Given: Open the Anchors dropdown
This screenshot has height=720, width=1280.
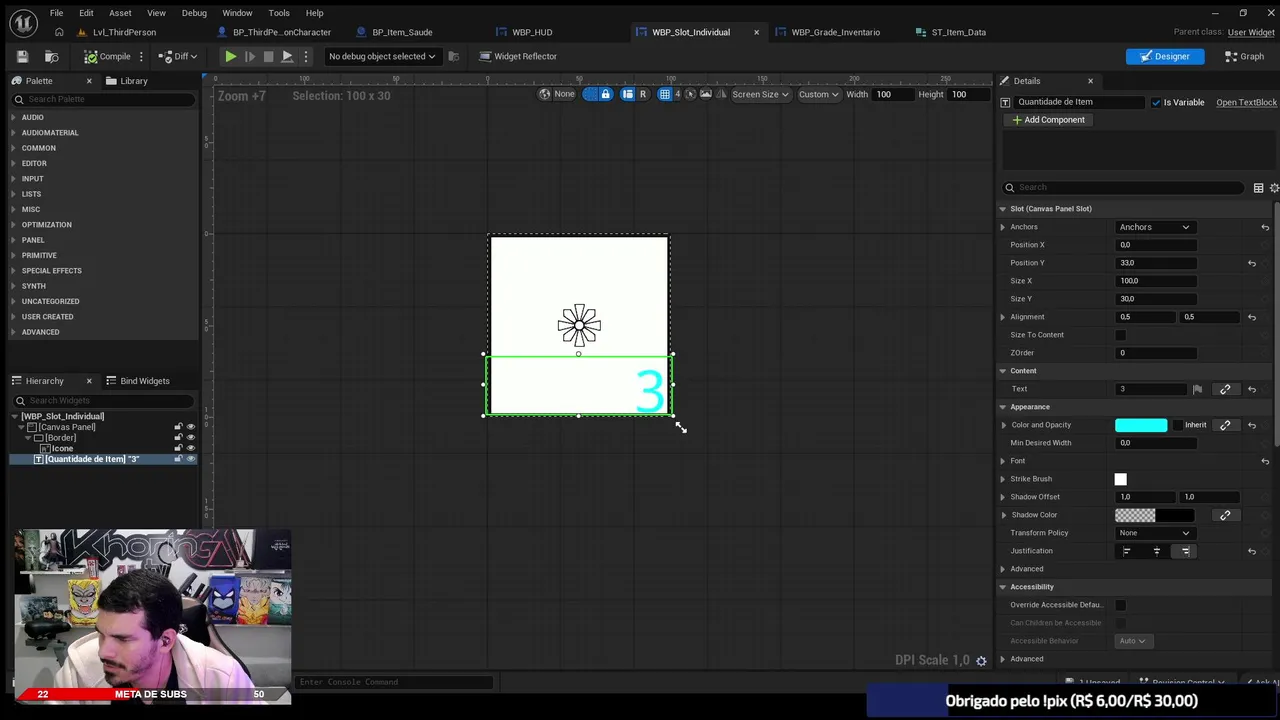Looking at the screenshot, I should pyautogui.click(x=1155, y=227).
